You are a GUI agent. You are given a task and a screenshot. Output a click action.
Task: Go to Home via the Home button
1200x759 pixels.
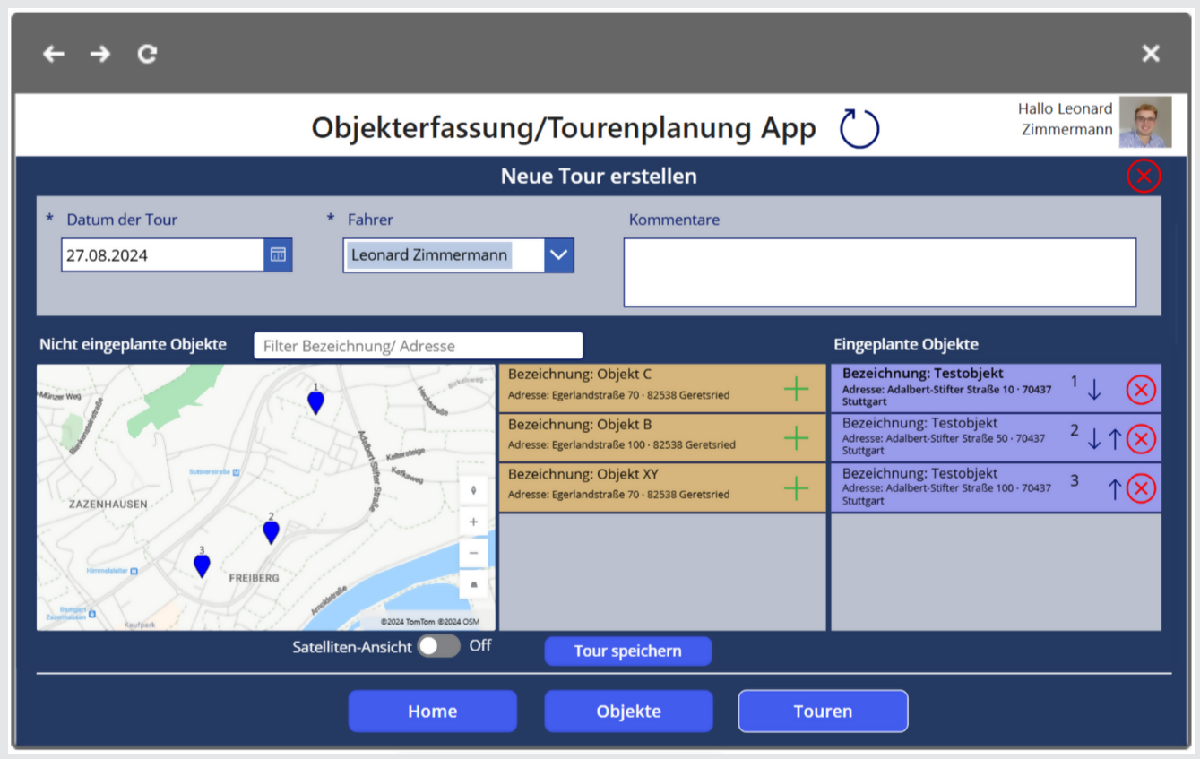point(432,711)
